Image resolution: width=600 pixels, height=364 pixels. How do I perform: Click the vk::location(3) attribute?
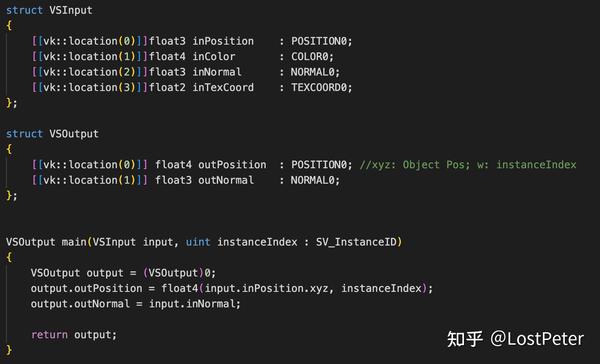click(90, 88)
